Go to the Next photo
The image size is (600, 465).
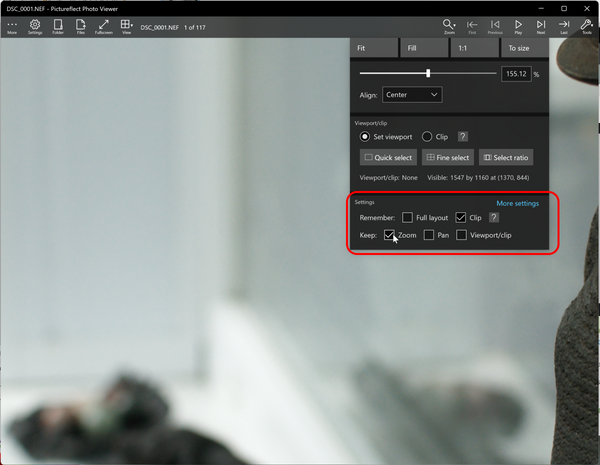(541, 26)
